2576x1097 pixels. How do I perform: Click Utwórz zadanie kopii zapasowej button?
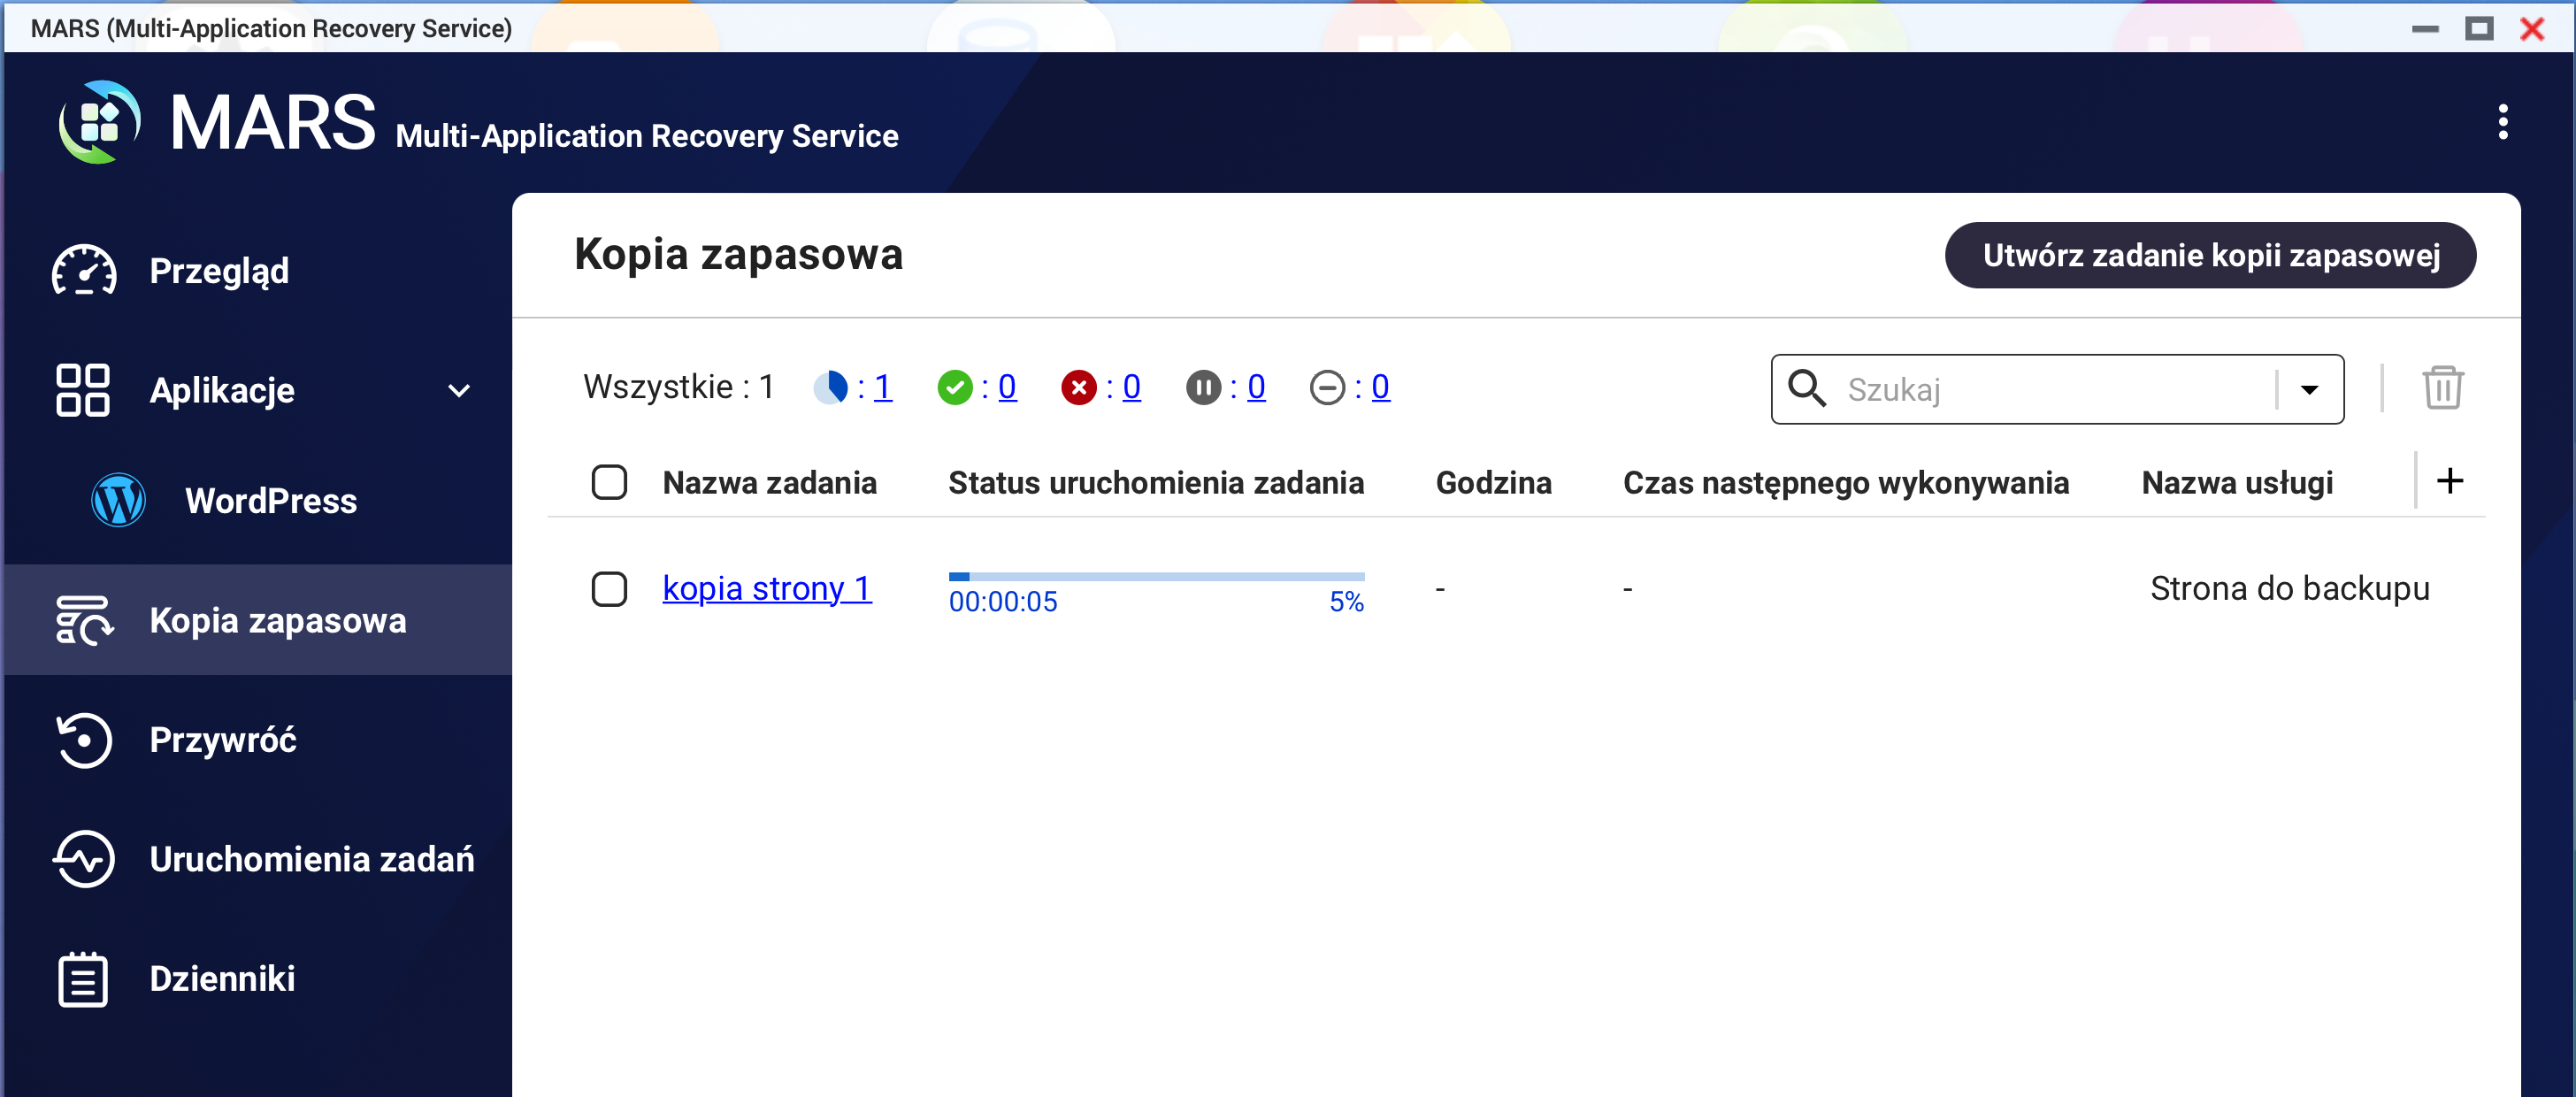pos(2210,255)
